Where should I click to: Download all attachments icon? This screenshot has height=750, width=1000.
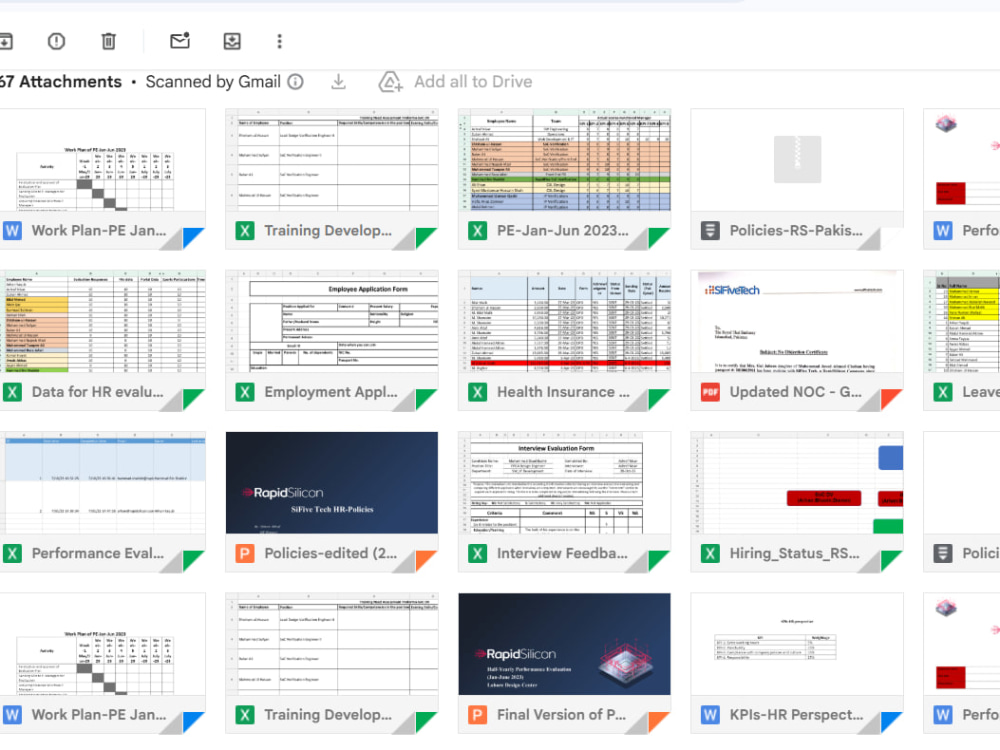[339, 82]
